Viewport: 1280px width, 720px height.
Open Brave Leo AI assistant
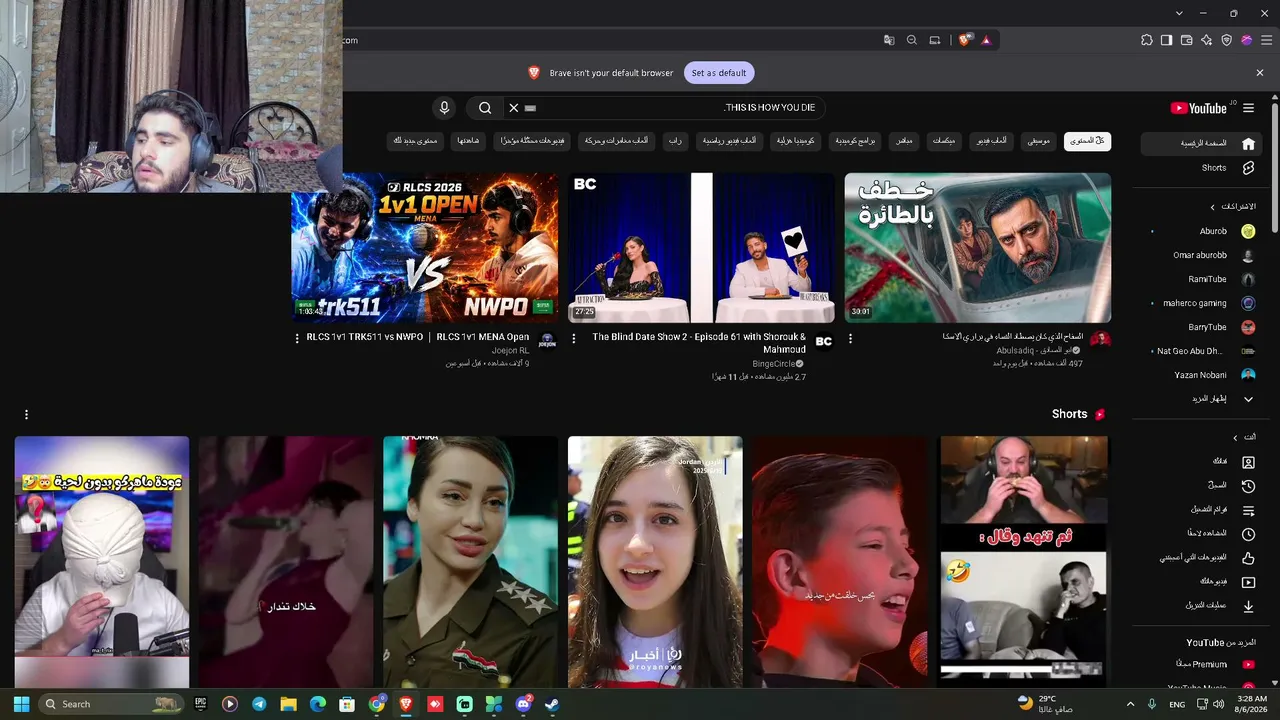(1207, 40)
